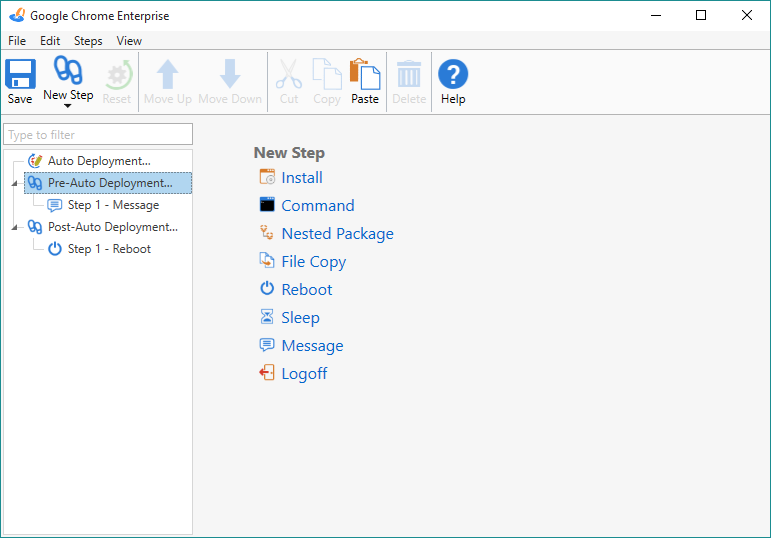The image size is (771, 538).
Task: Click the power icon beside Step 1 - Reboot
Action: 55,249
